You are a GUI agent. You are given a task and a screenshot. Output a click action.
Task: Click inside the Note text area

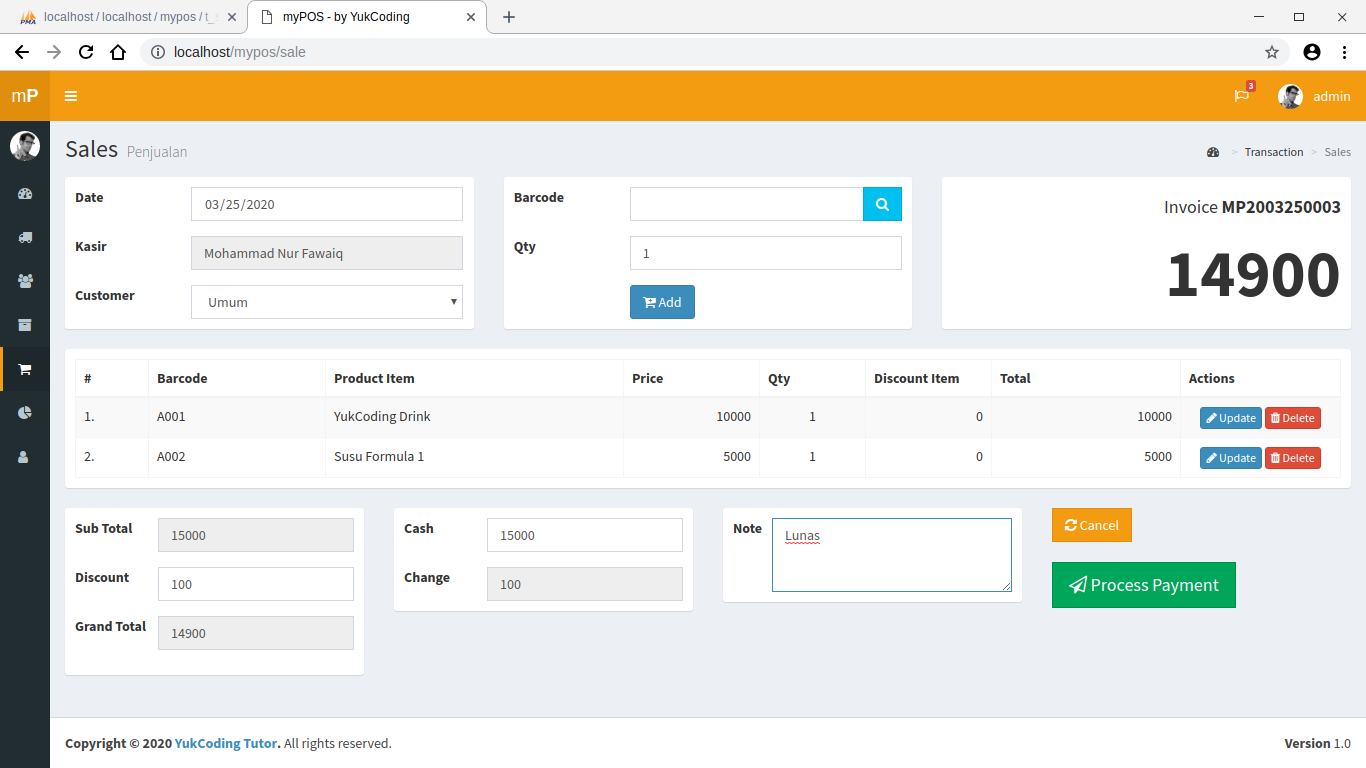pyautogui.click(x=890, y=555)
